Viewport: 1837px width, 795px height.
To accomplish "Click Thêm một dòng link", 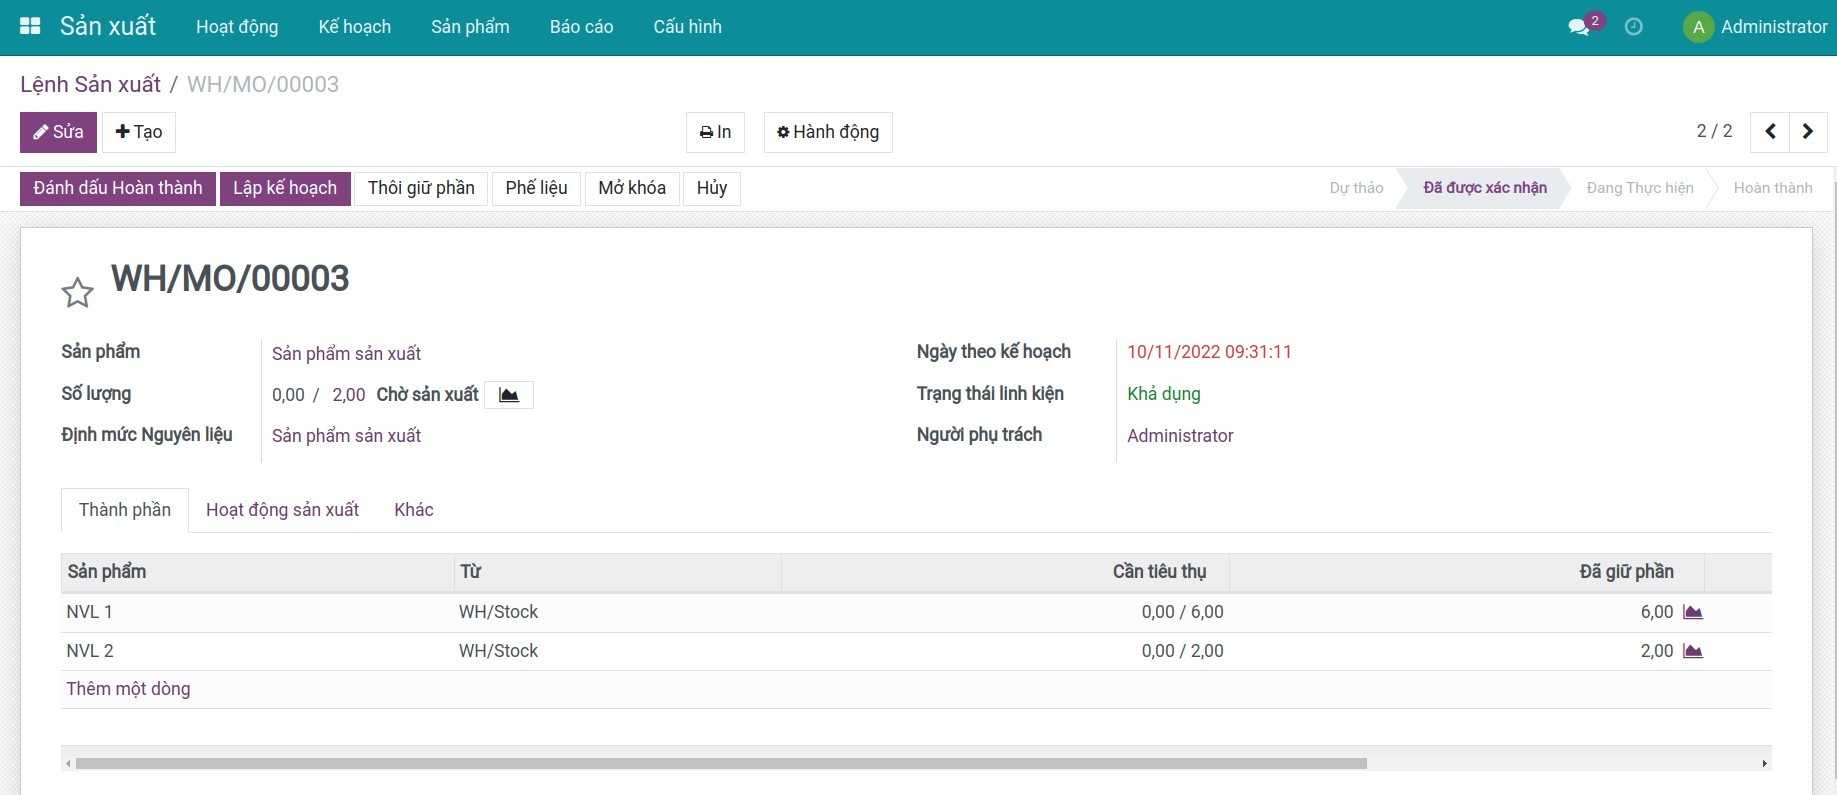I will (128, 689).
